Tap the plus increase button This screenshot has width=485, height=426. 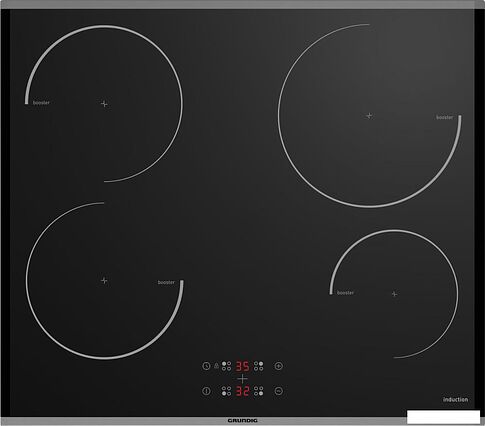click(278, 366)
